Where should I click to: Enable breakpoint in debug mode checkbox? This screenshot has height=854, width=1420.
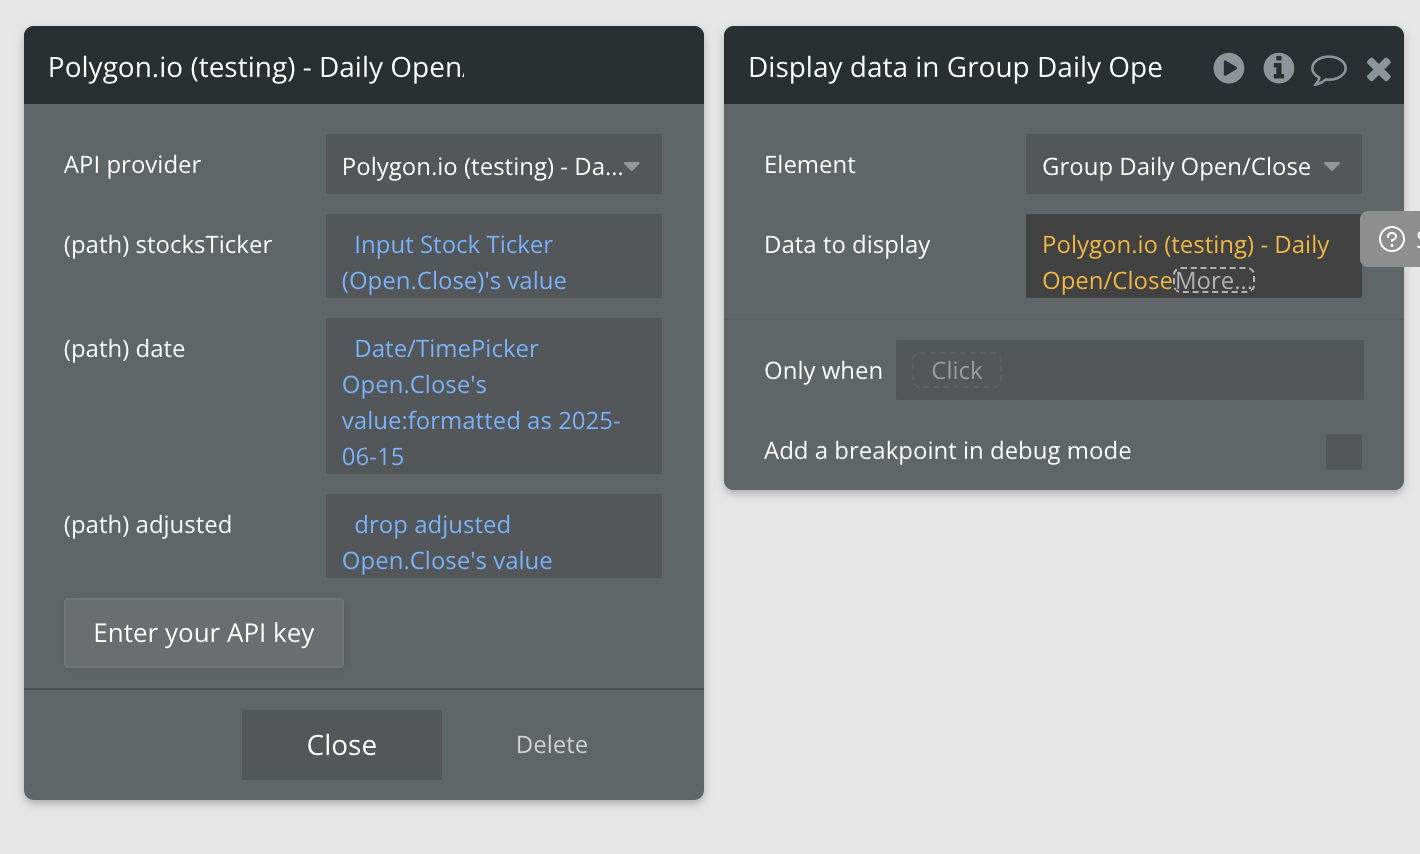coord(1343,452)
